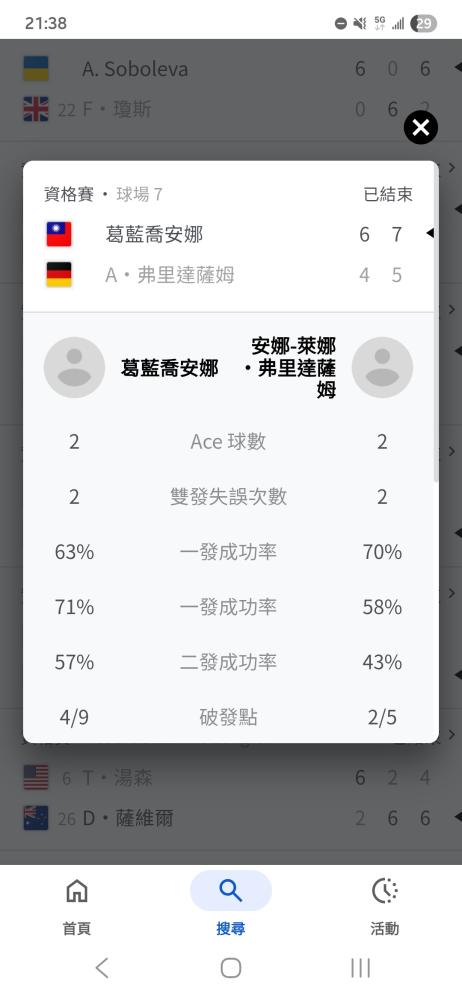
Task: Tap the muted sound status icon
Action: 360,24
